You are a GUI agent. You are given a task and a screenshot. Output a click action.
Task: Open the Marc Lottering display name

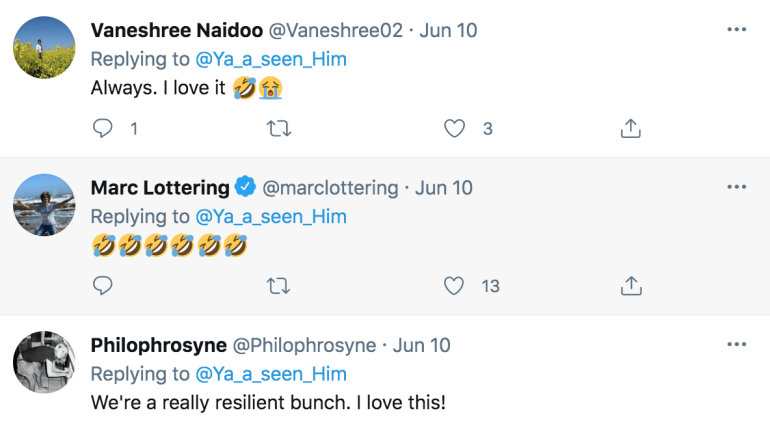(x=160, y=188)
